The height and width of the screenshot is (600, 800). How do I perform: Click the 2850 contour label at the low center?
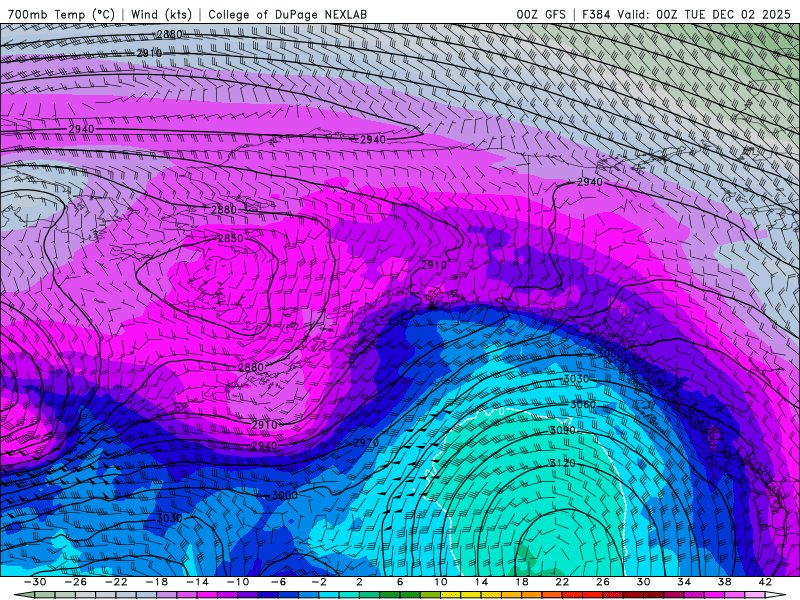tap(231, 238)
